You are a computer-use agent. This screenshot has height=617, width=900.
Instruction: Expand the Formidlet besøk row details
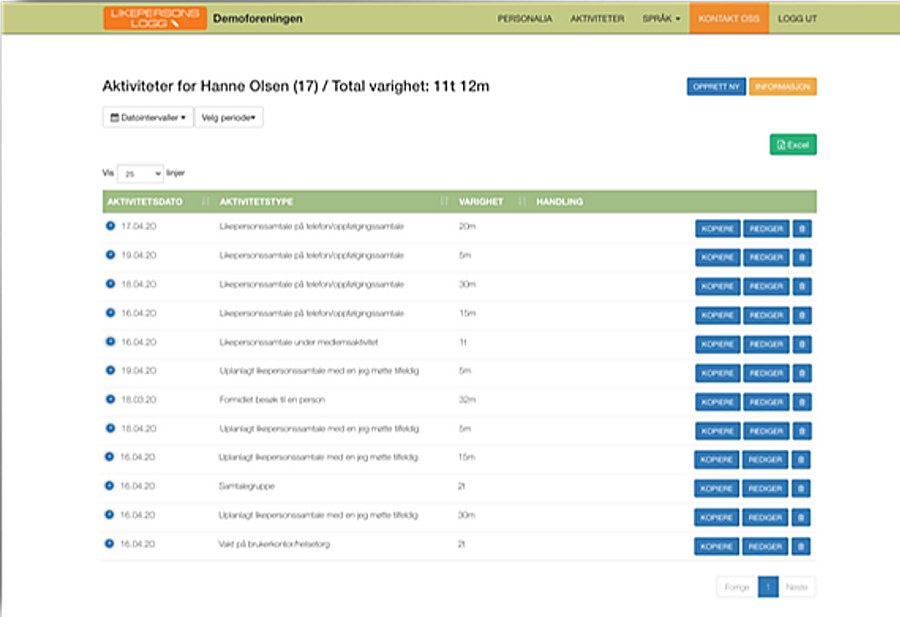pyautogui.click(x=110, y=399)
